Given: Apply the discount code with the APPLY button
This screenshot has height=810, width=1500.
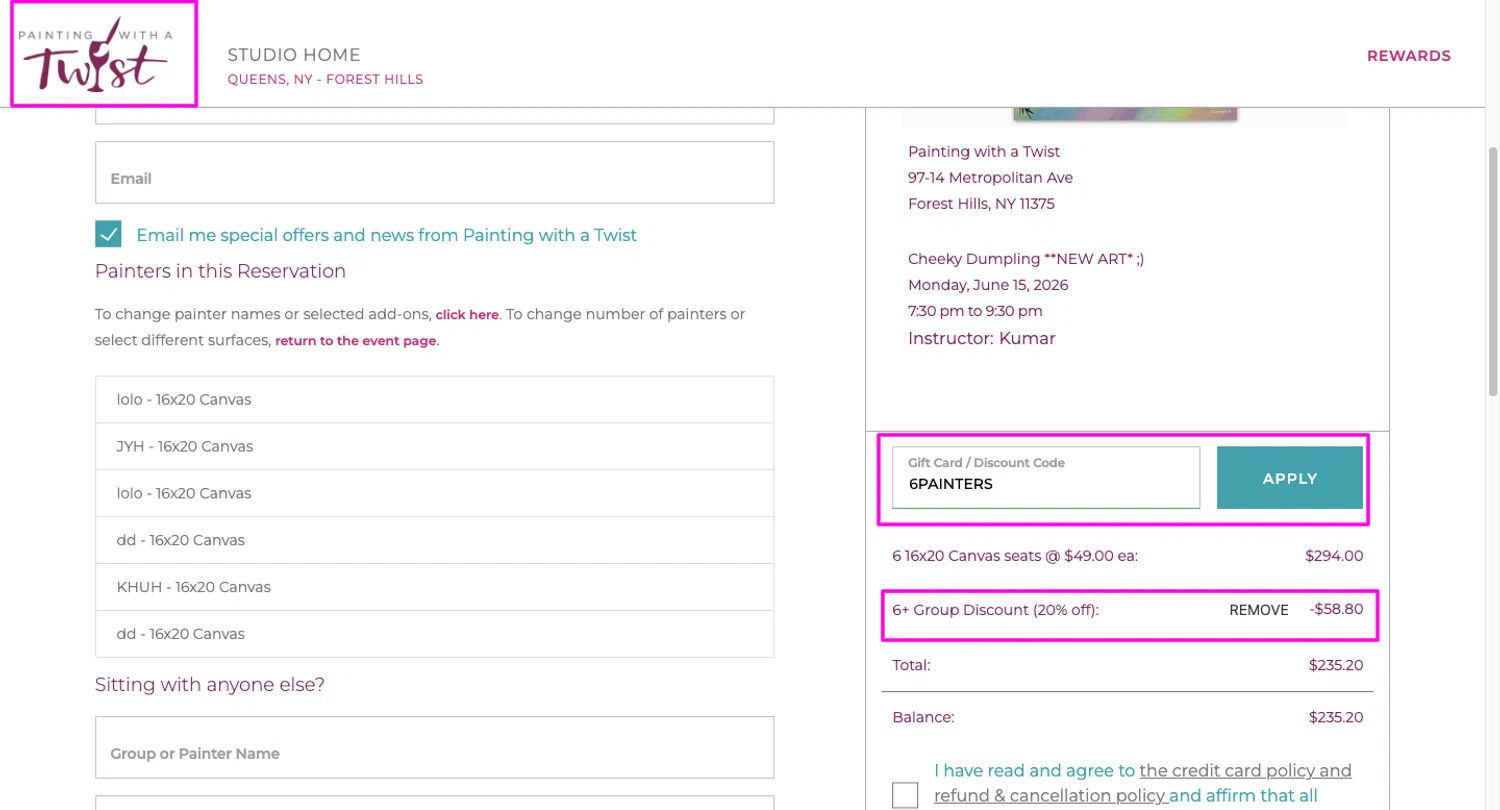Looking at the screenshot, I should click(1290, 478).
